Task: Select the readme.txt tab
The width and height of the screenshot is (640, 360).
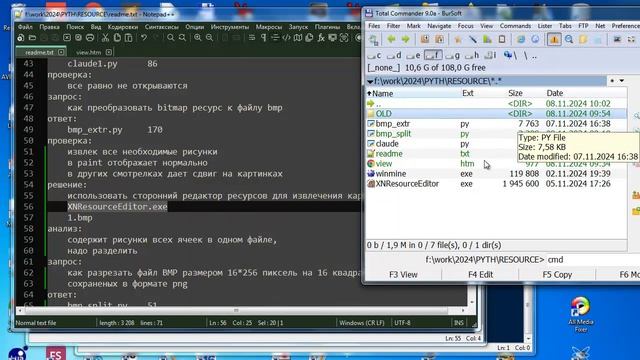Action: (x=39, y=52)
